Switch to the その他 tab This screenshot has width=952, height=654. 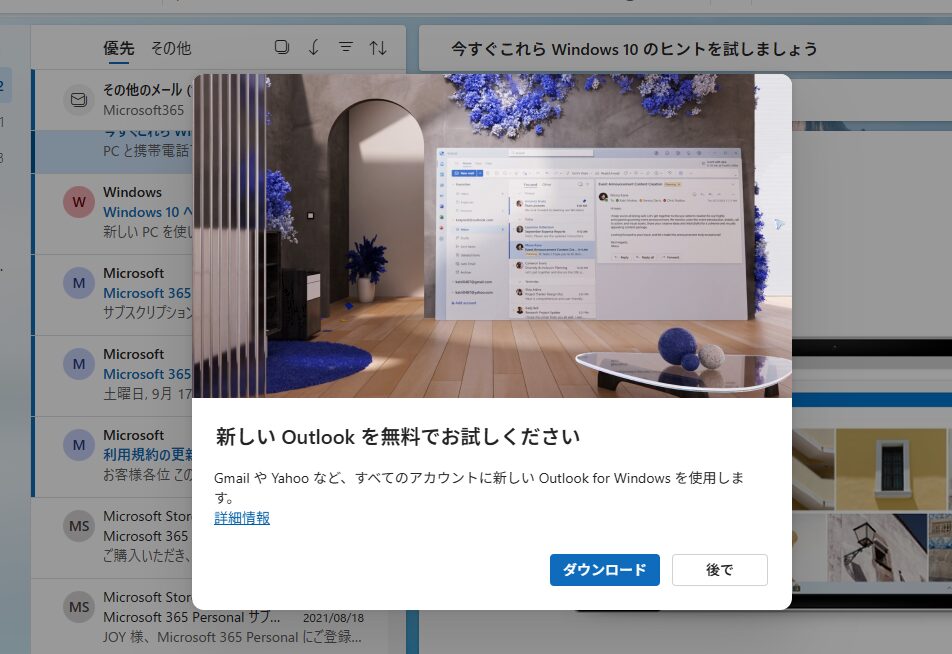click(170, 48)
